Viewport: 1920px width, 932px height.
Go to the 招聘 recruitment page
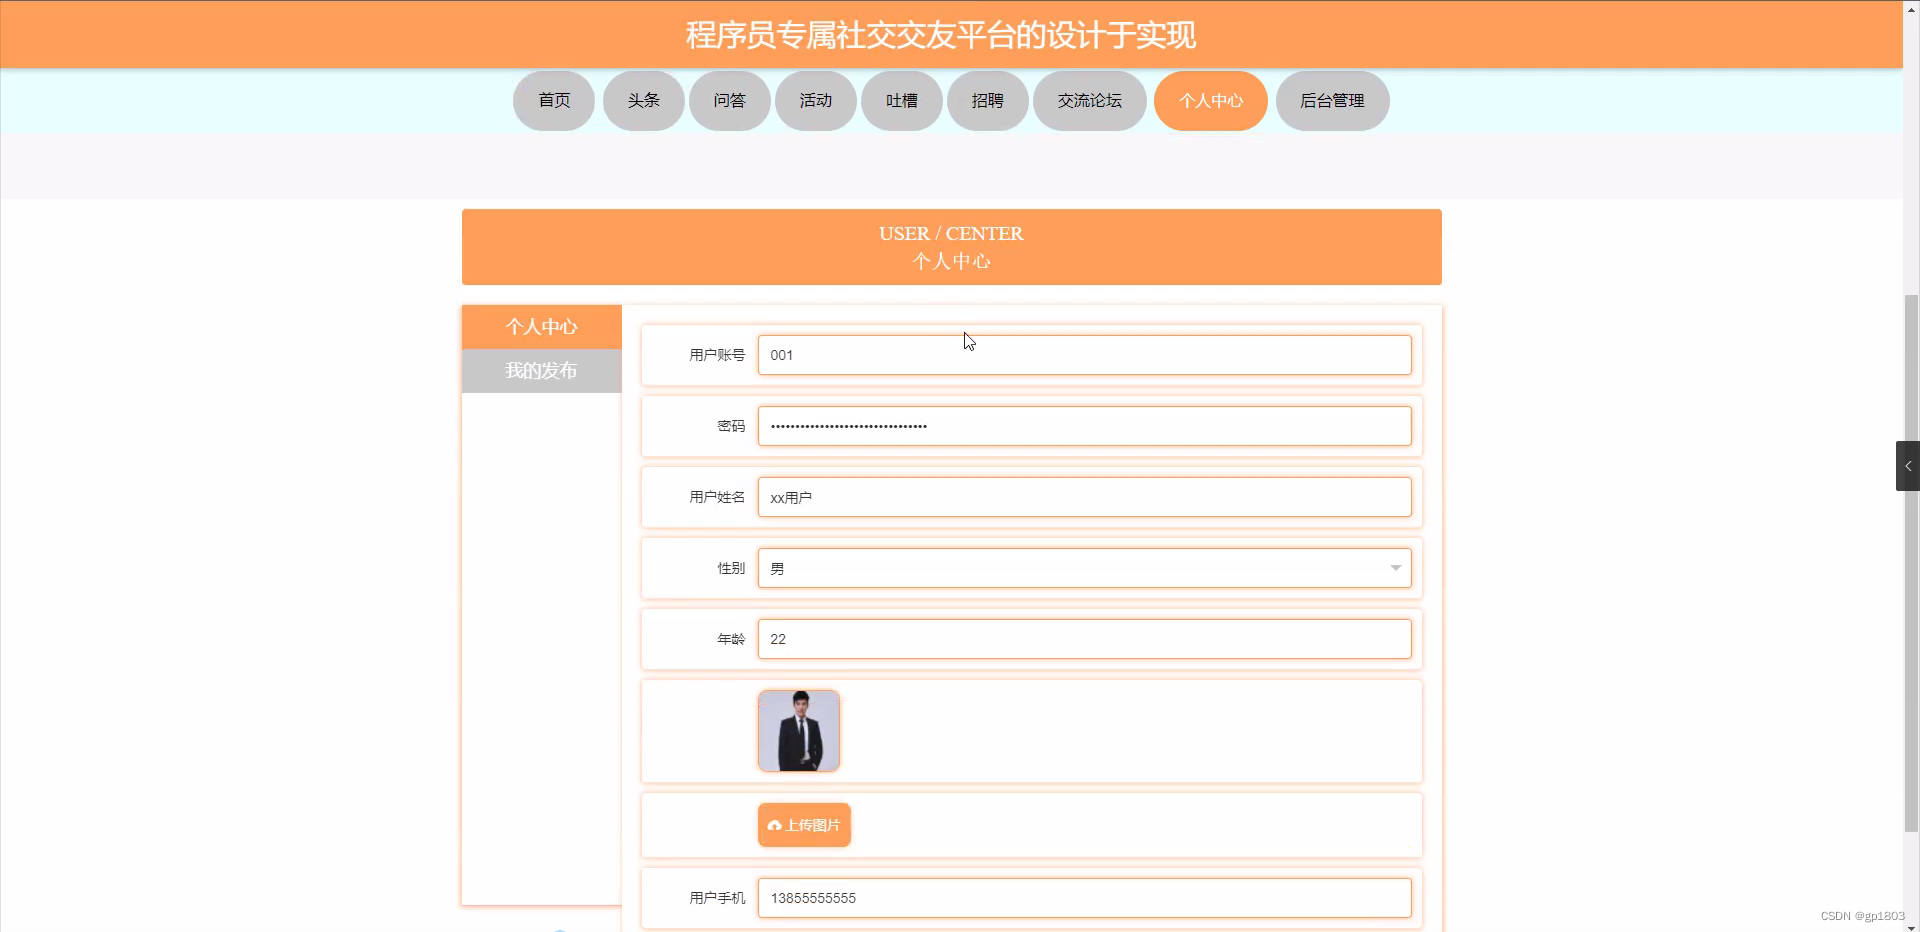pos(987,100)
